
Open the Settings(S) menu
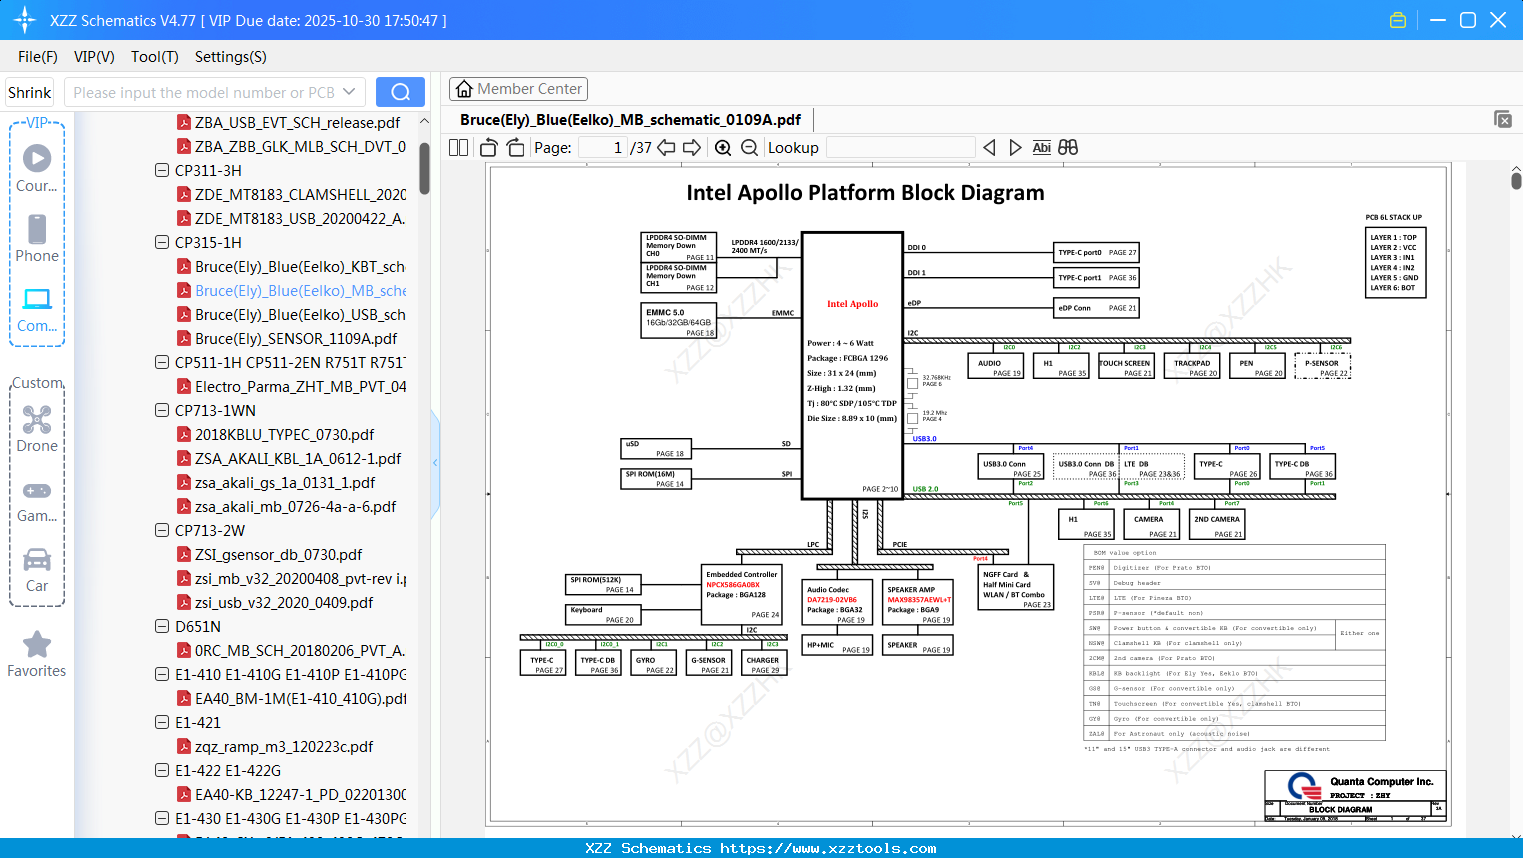[230, 57]
